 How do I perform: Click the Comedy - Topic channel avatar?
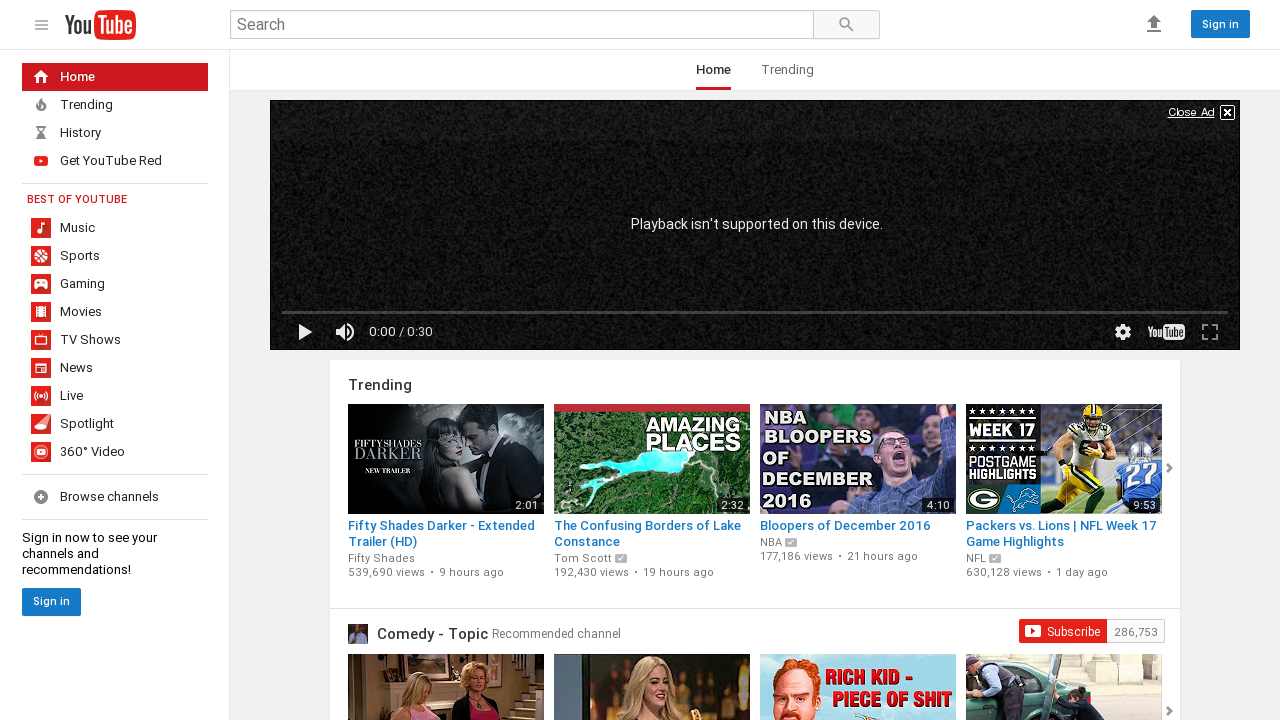358,634
